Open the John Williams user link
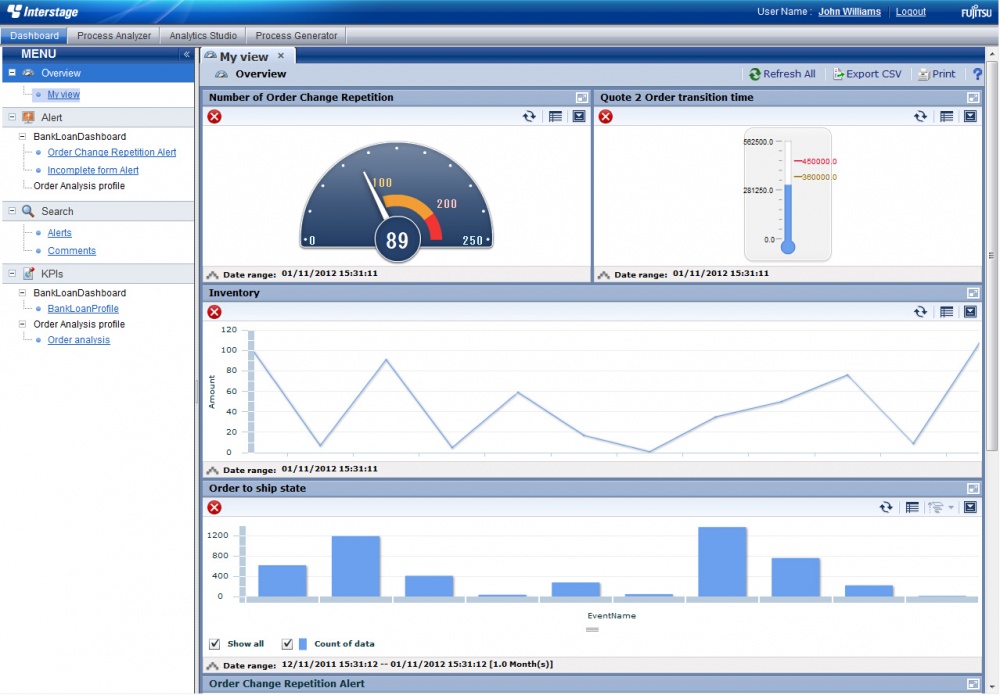Image resolution: width=1000 pixels, height=695 pixels. click(x=849, y=11)
